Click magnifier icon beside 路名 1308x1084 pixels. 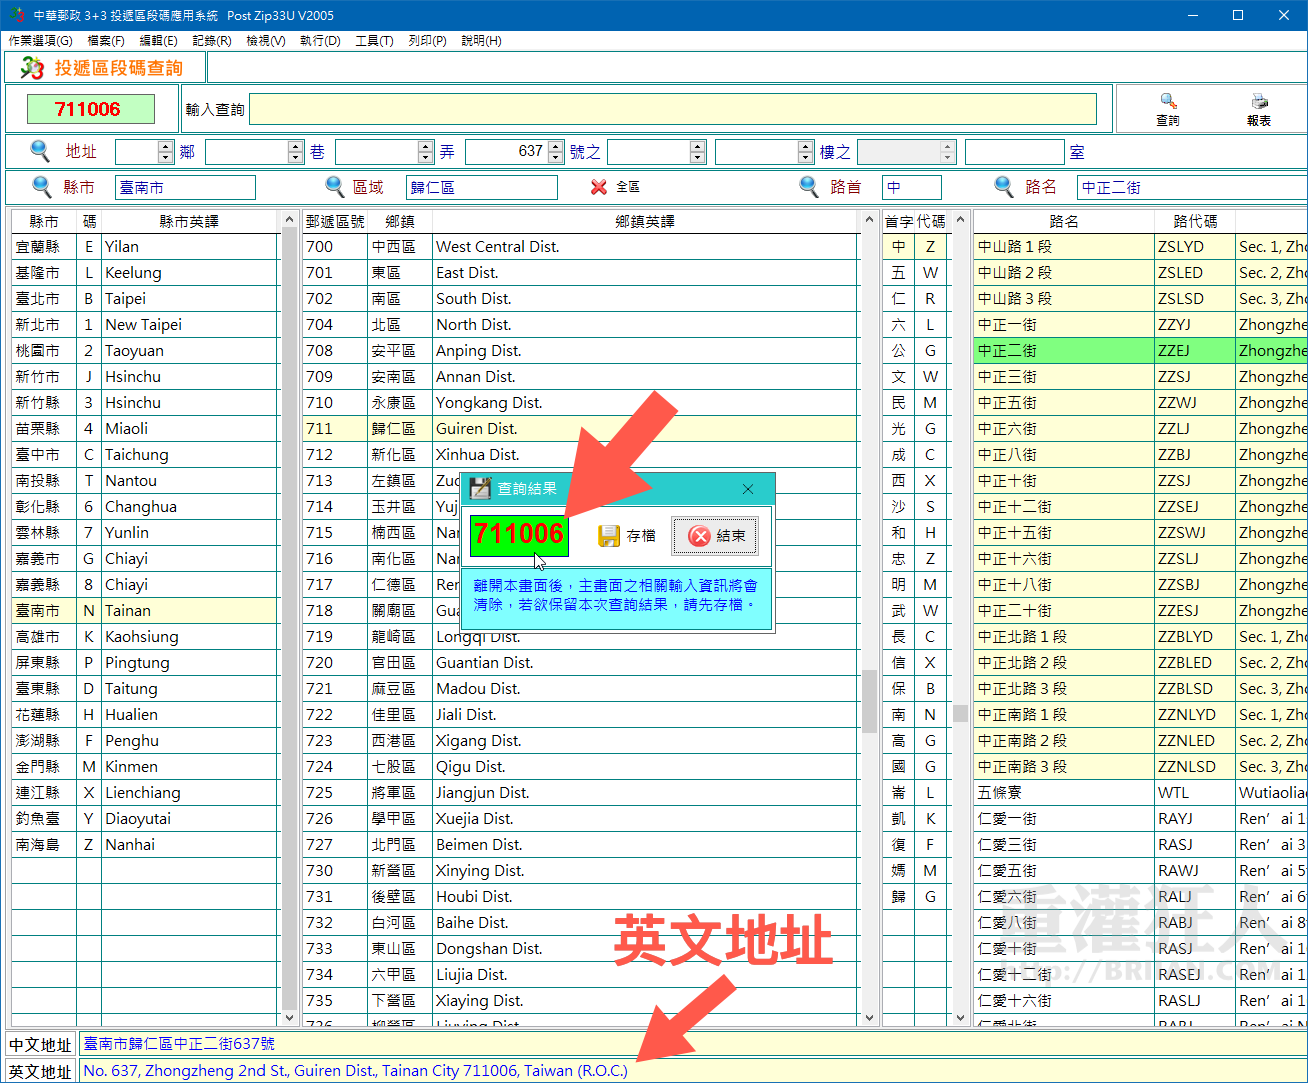[1004, 186]
